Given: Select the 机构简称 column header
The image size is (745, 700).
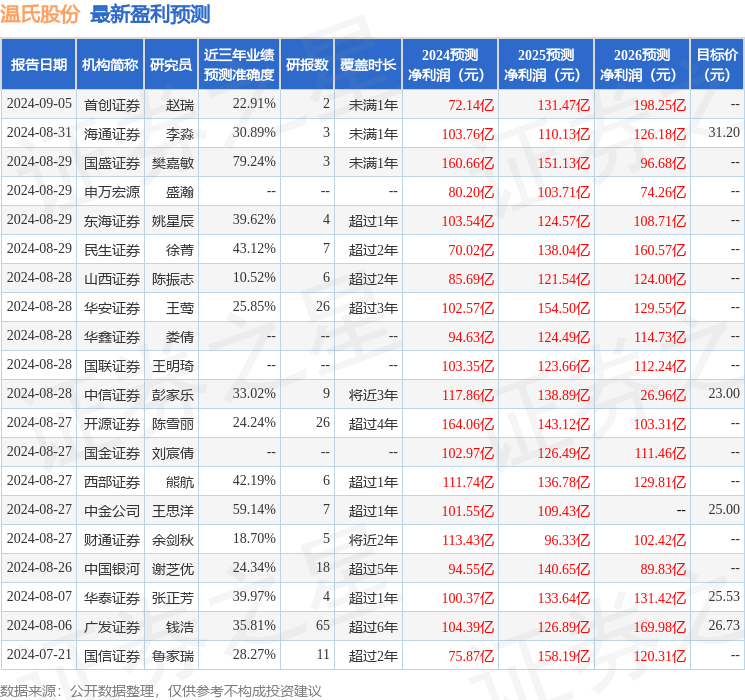Looking at the screenshot, I should tap(110, 65).
